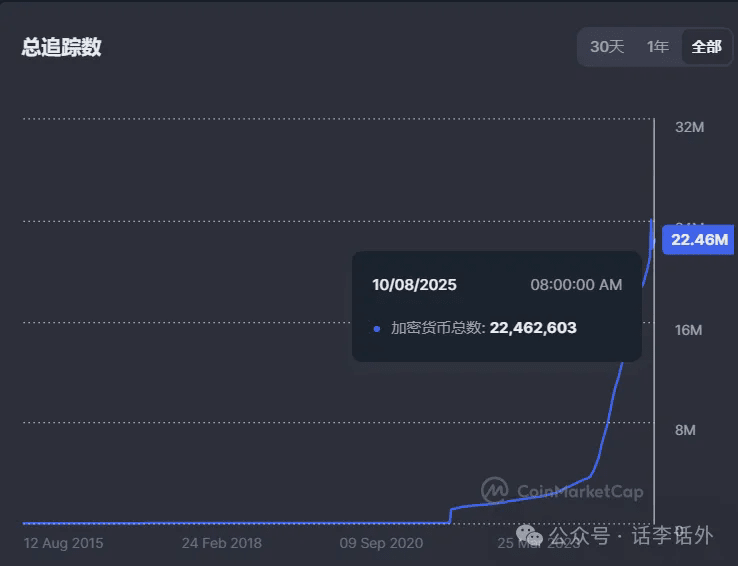The height and width of the screenshot is (566, 738).
Task: Click the 32M y-axis label
Action: 690,128
